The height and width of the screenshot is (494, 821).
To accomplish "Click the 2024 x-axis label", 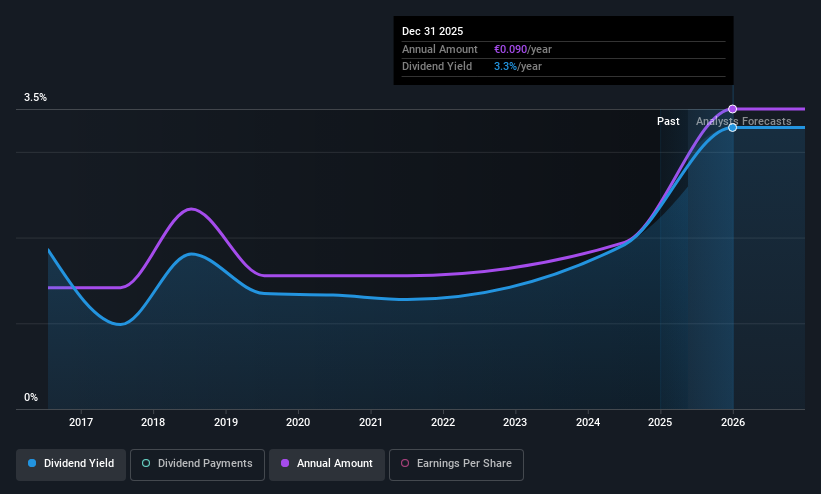I will [588, 422].
